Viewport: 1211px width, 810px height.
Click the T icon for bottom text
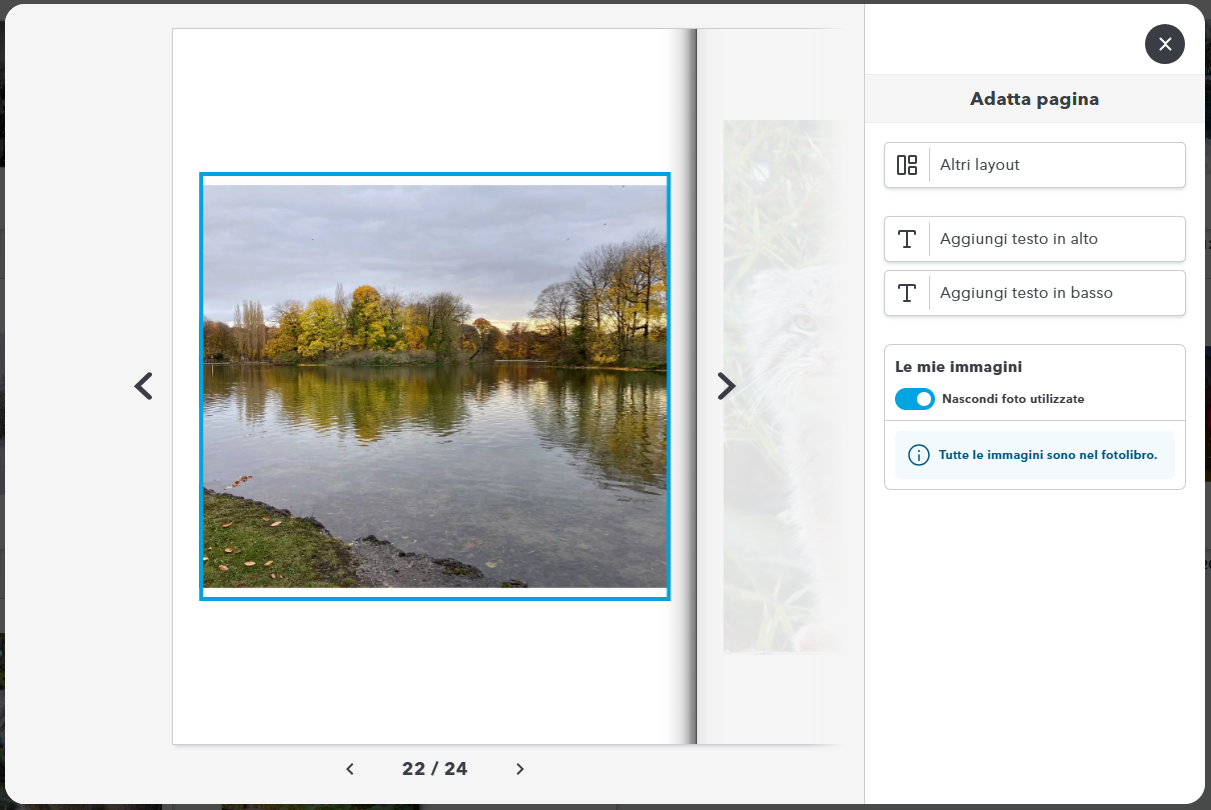pos(907,293)
